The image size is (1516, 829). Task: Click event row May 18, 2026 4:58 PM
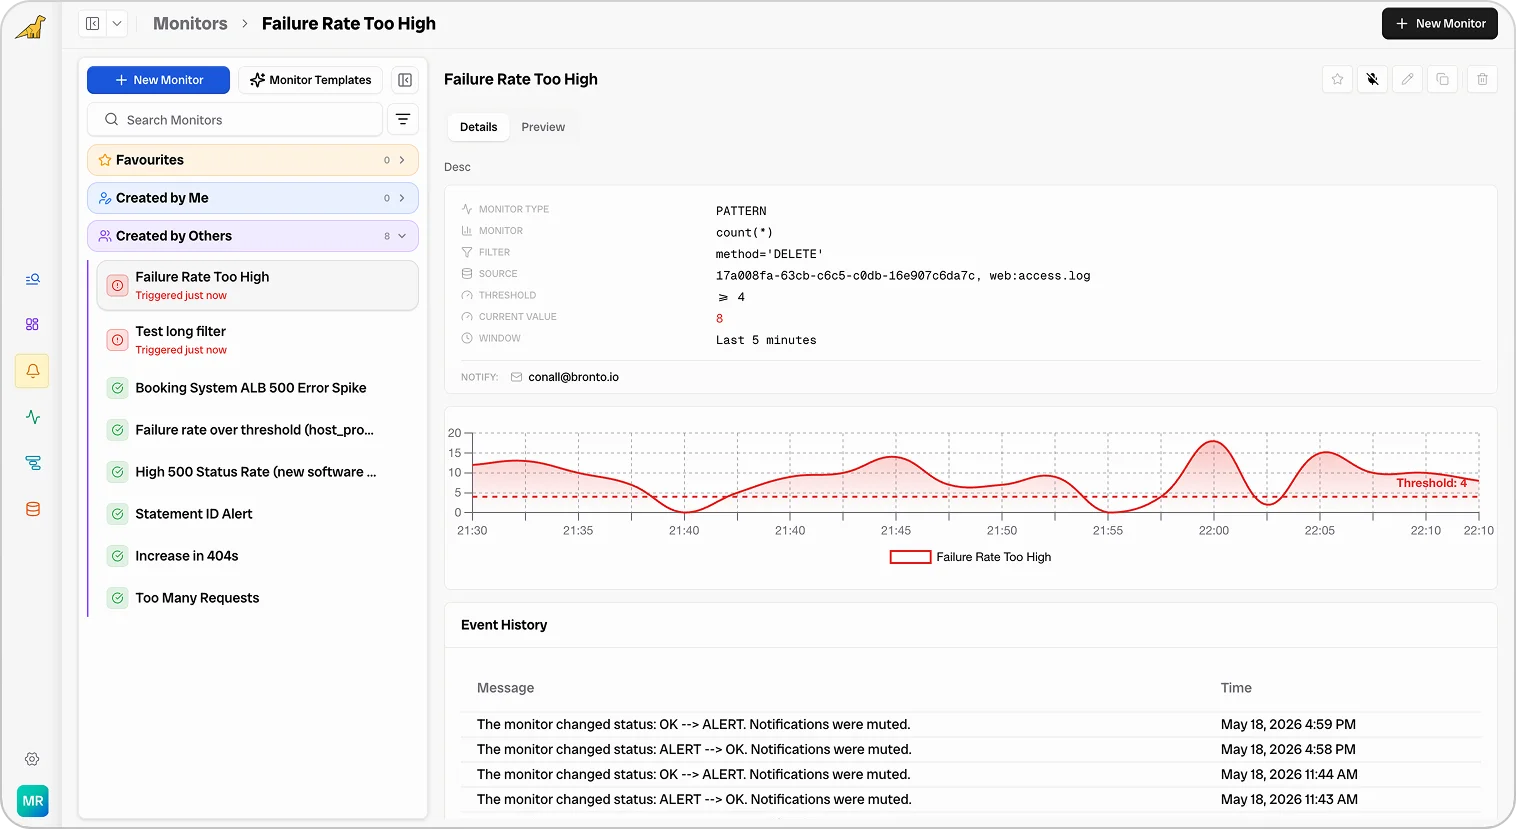coord(971,749)
